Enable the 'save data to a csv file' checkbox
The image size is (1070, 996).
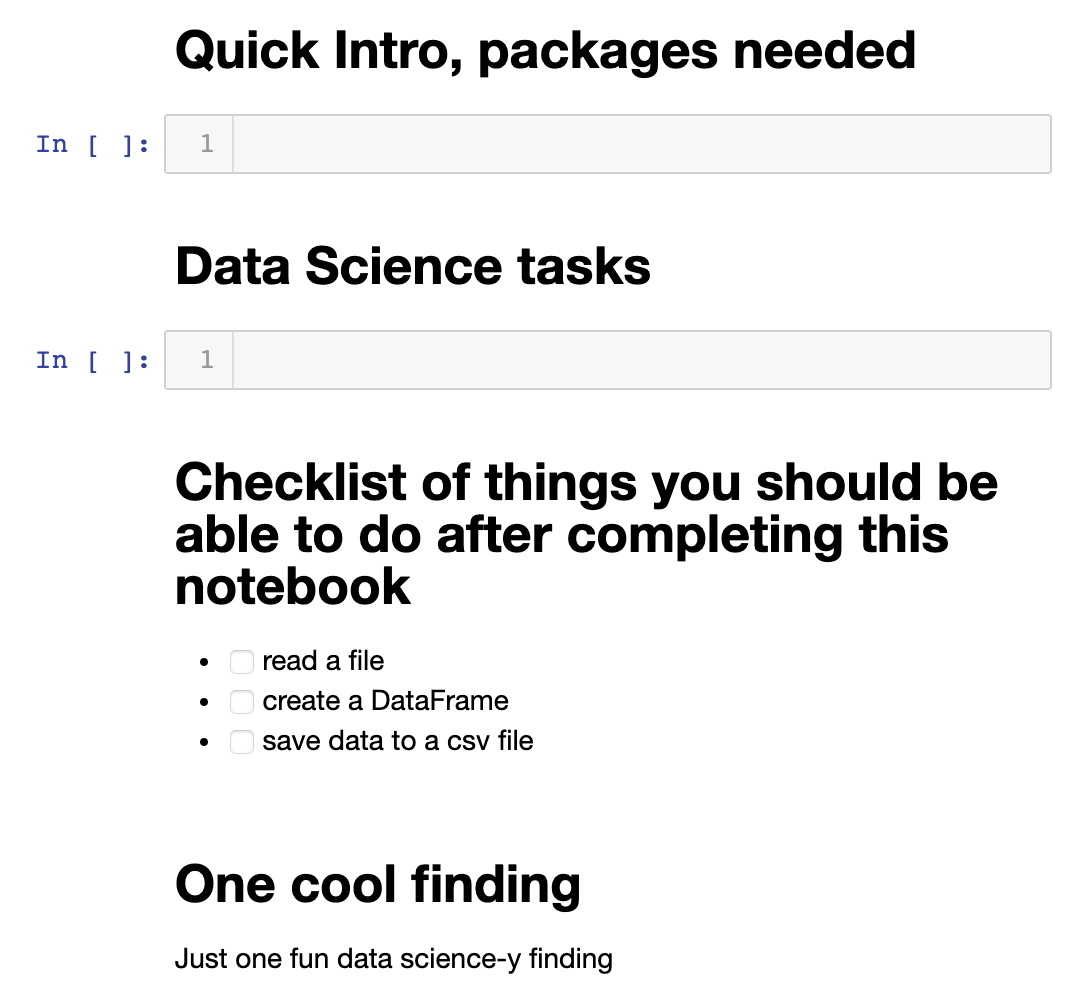click(x=241, y=742)
